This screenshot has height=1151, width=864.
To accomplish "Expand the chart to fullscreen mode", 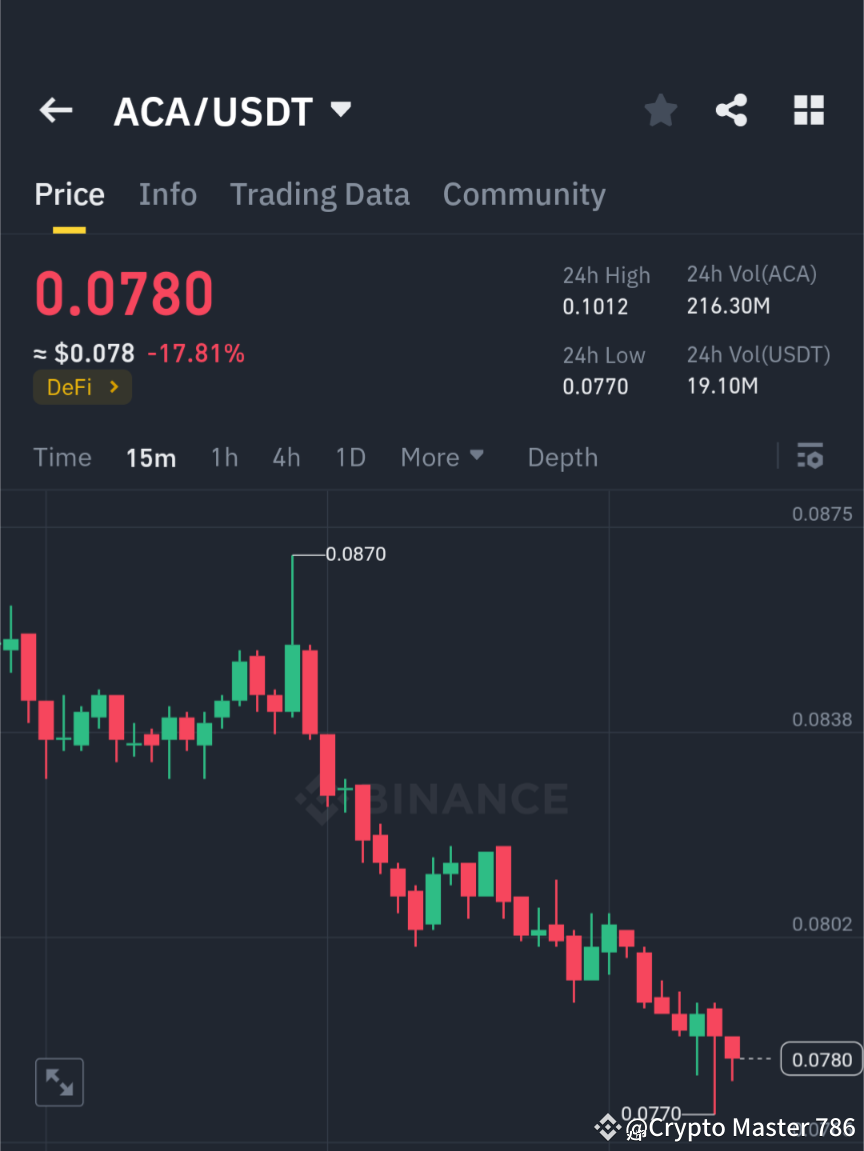I will pyautogui.click(x=59, y=1082).
